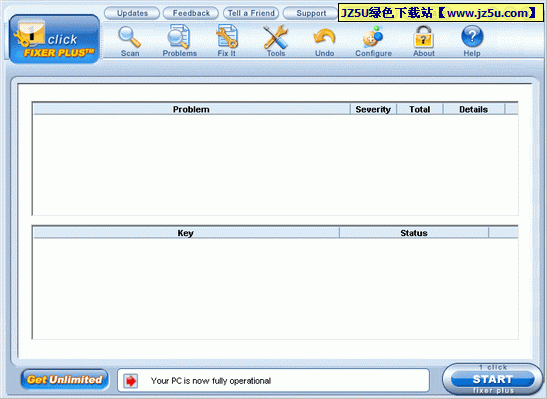Image resolution: width=547 pixels, height=399 pixels.
Task: Click the 'Your PC is now fully operational' message
Action: [x=211, y=381]
